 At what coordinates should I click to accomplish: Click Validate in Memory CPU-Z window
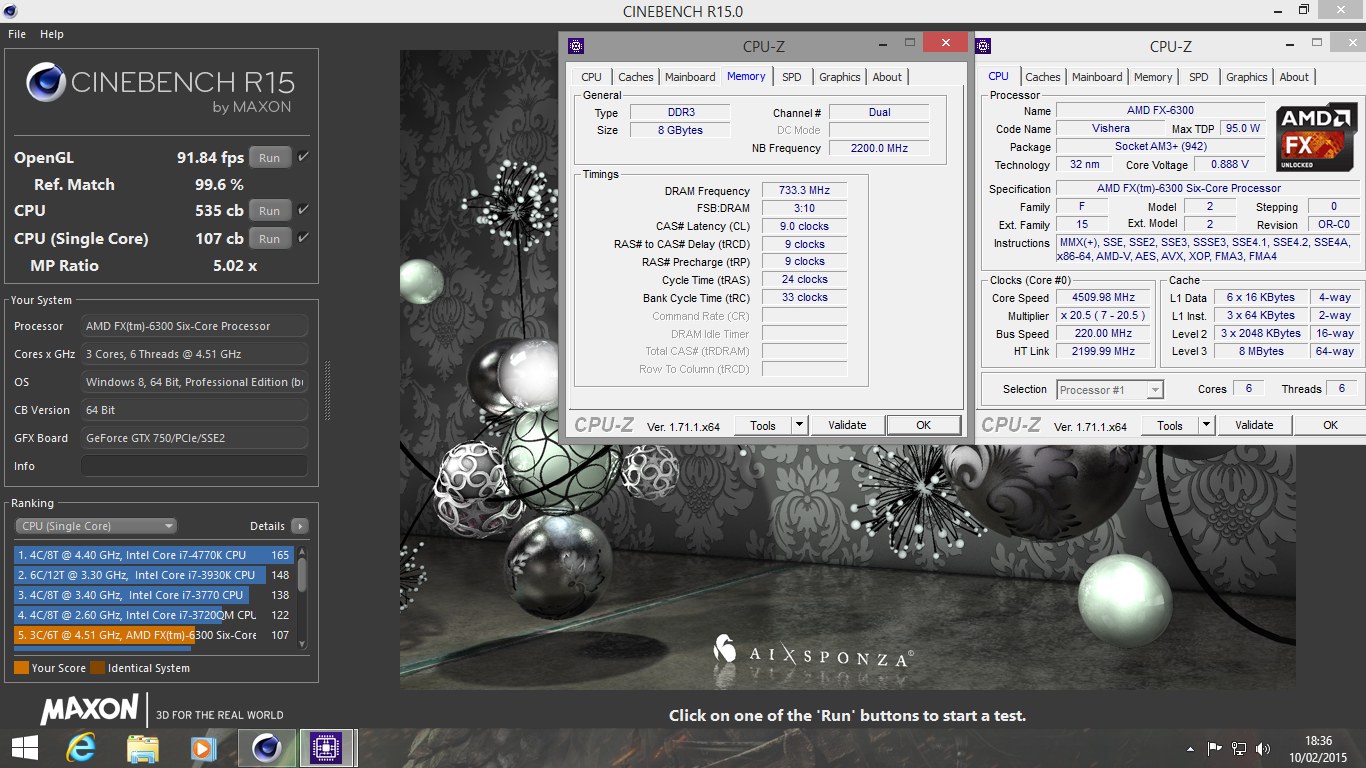[x=847, y=425]
